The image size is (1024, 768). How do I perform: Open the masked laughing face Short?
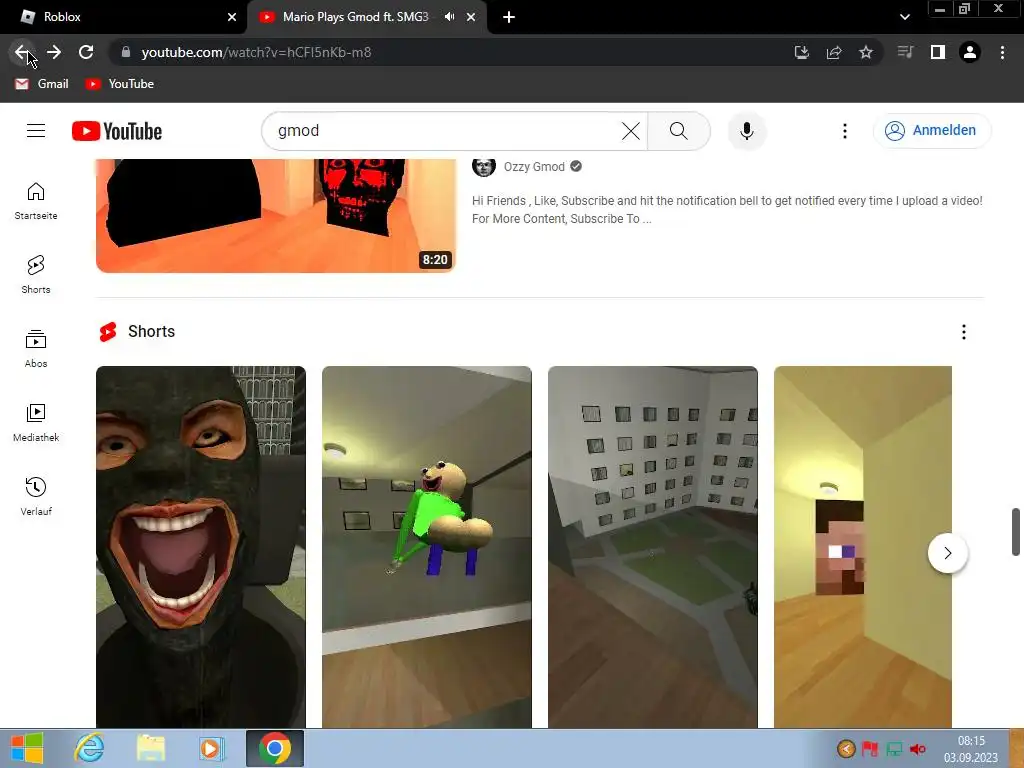200,547
